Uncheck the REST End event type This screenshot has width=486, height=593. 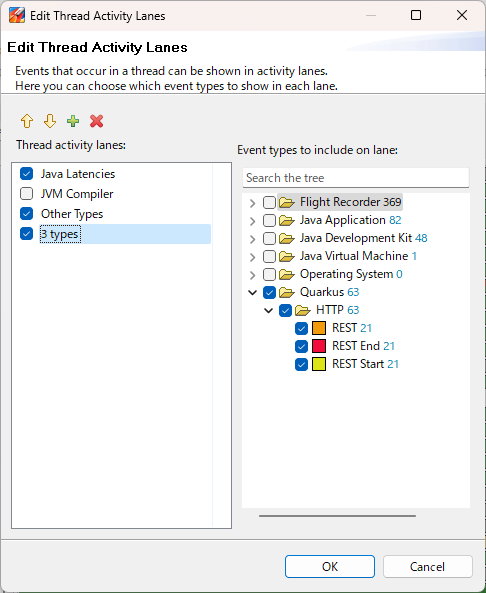tap(301, 346)
